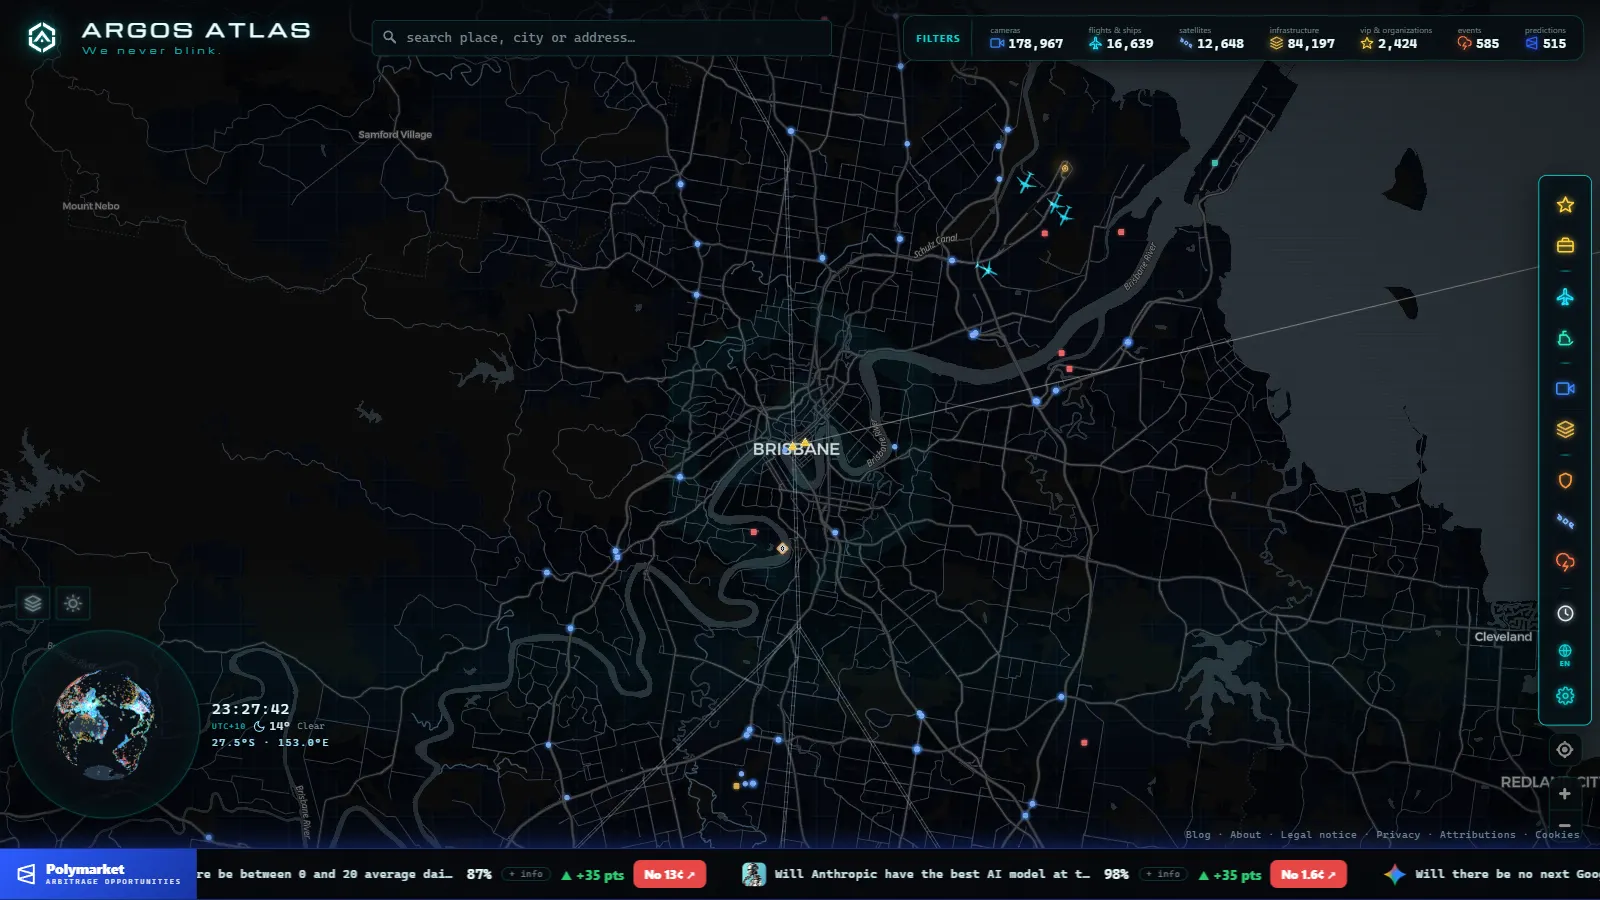Click the No 1.6¢ bet button
Viewport: 1600px width, 900px height.
pos(1308,874)
